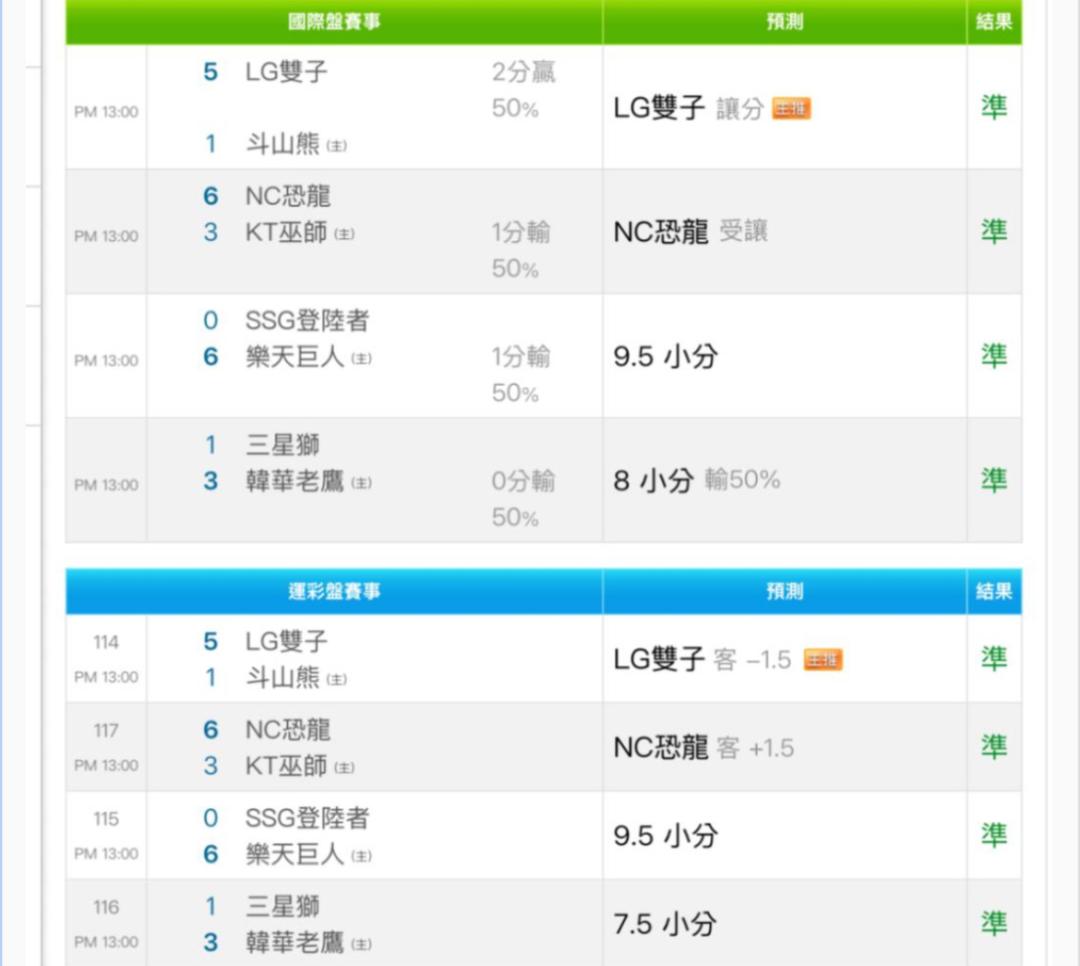
Task: Open 9.5 小分 prediction in 國際盤賽事 table
Action: [x=665, y=357]
